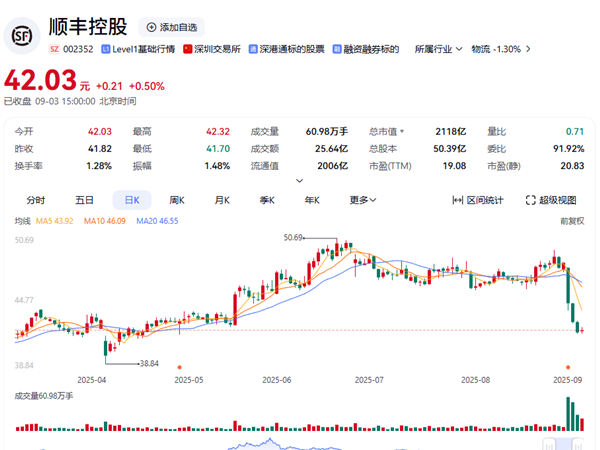Click the tallest green volume bar

click(568, 414)
